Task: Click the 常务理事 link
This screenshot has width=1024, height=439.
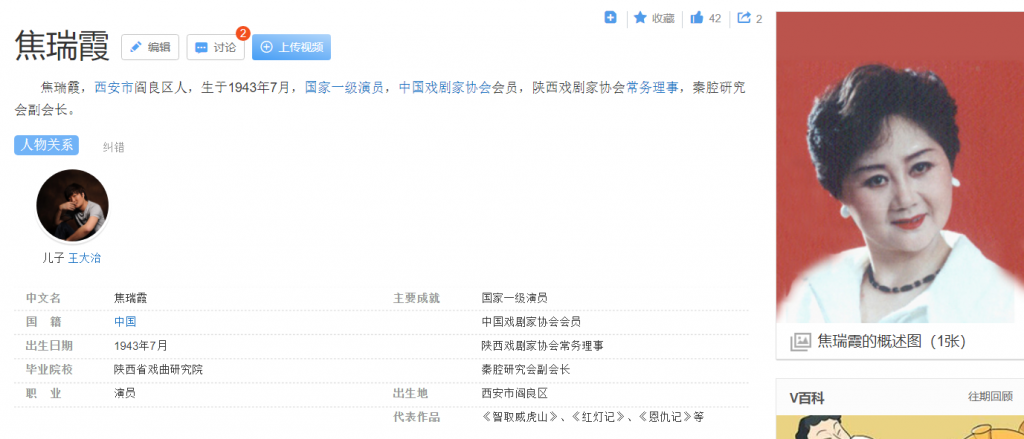Action: (652, 87)
